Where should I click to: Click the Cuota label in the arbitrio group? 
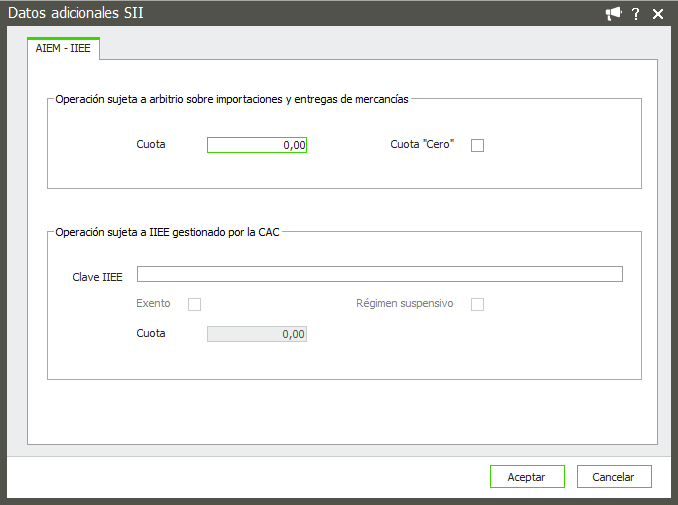click(151, 144)
